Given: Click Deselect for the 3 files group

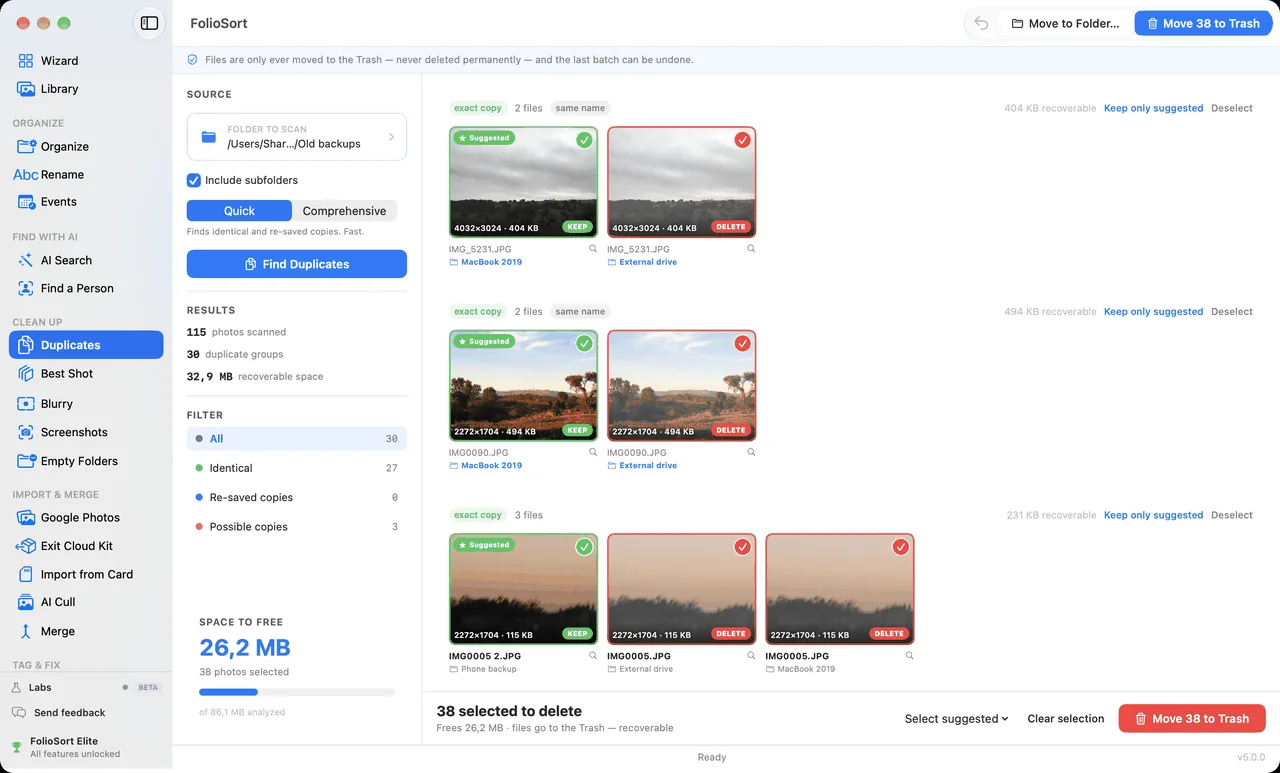Looking at the screenshot, I should click(1232, 515).
